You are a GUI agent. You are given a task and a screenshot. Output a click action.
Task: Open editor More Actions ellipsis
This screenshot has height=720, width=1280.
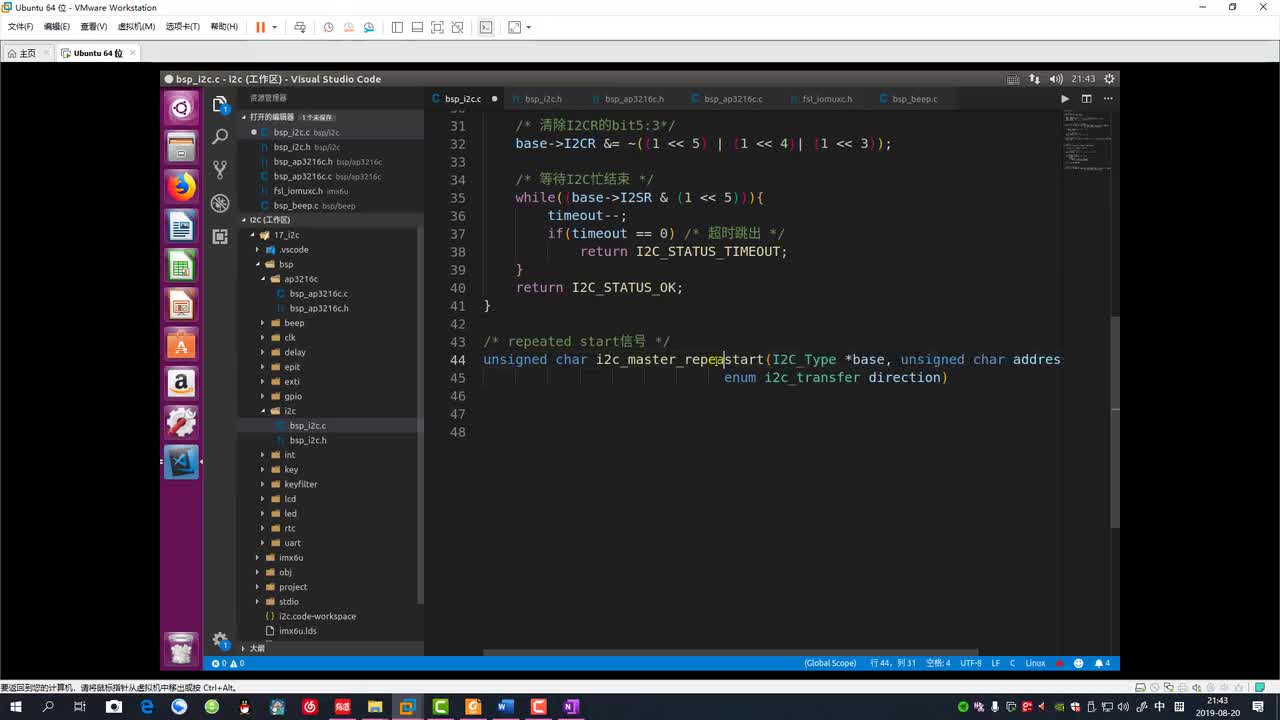coord(1106,99)
